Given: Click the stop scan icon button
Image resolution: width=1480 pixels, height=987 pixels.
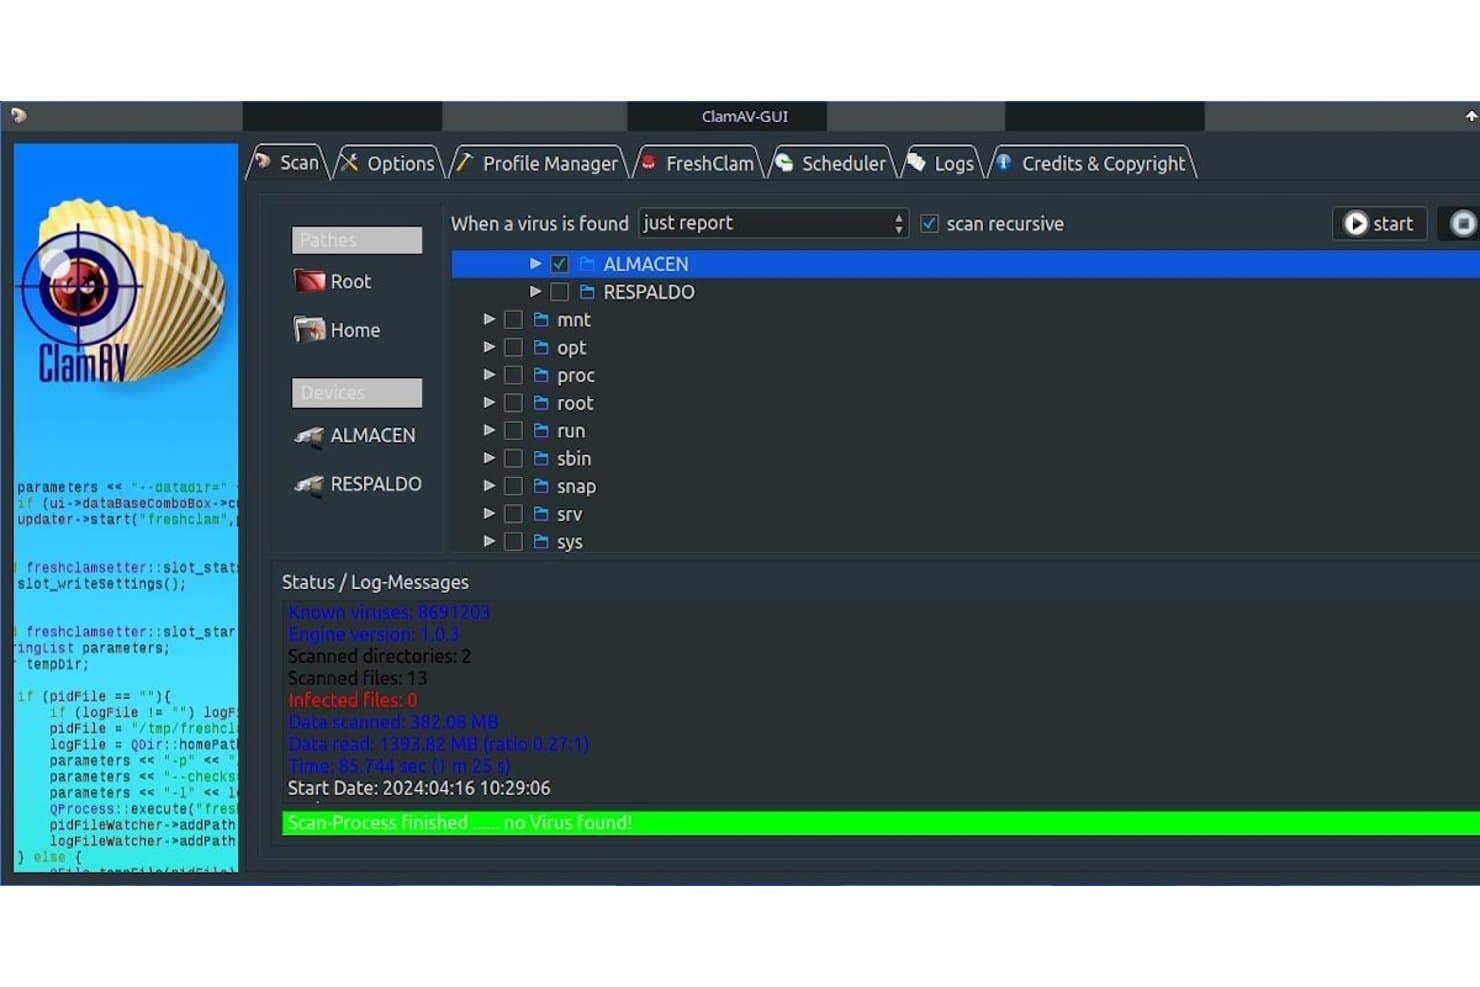Looking at the screenshot, I should (1461, 223).
